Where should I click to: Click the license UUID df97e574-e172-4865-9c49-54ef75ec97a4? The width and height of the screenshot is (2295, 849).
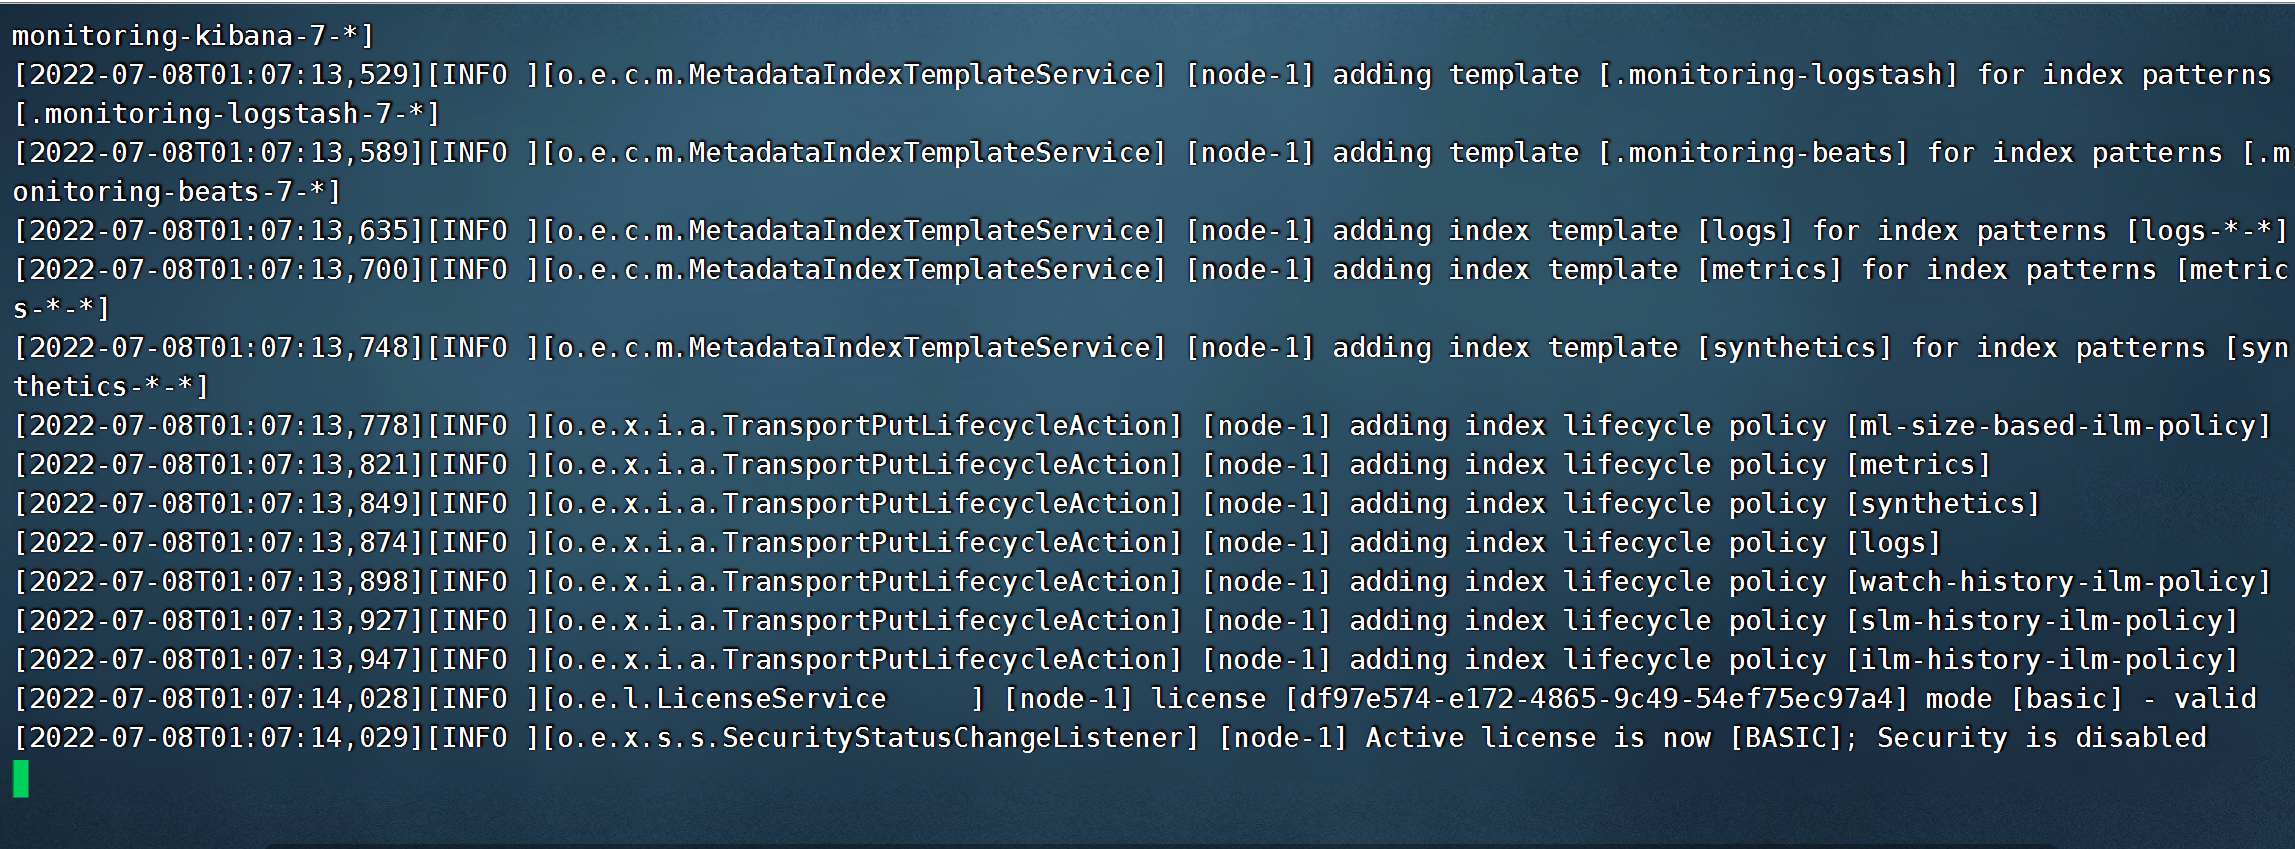1597,699
